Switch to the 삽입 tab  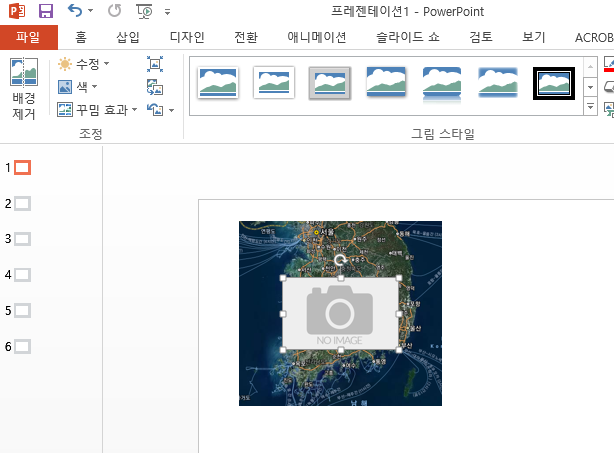coord(128,37)
